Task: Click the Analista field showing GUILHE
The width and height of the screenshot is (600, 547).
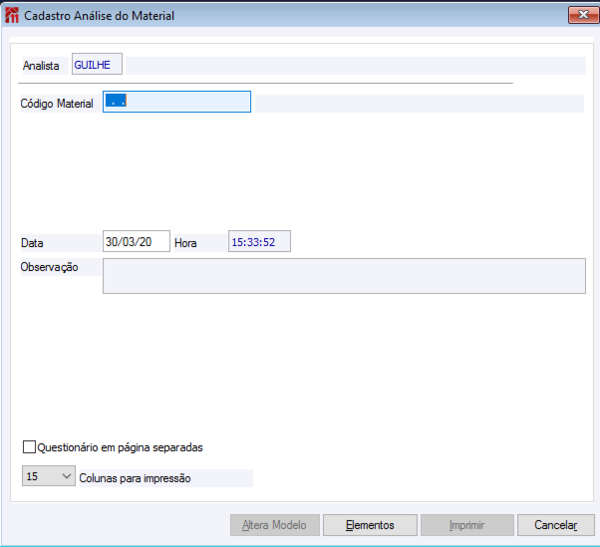Action: tap(97, 64)
